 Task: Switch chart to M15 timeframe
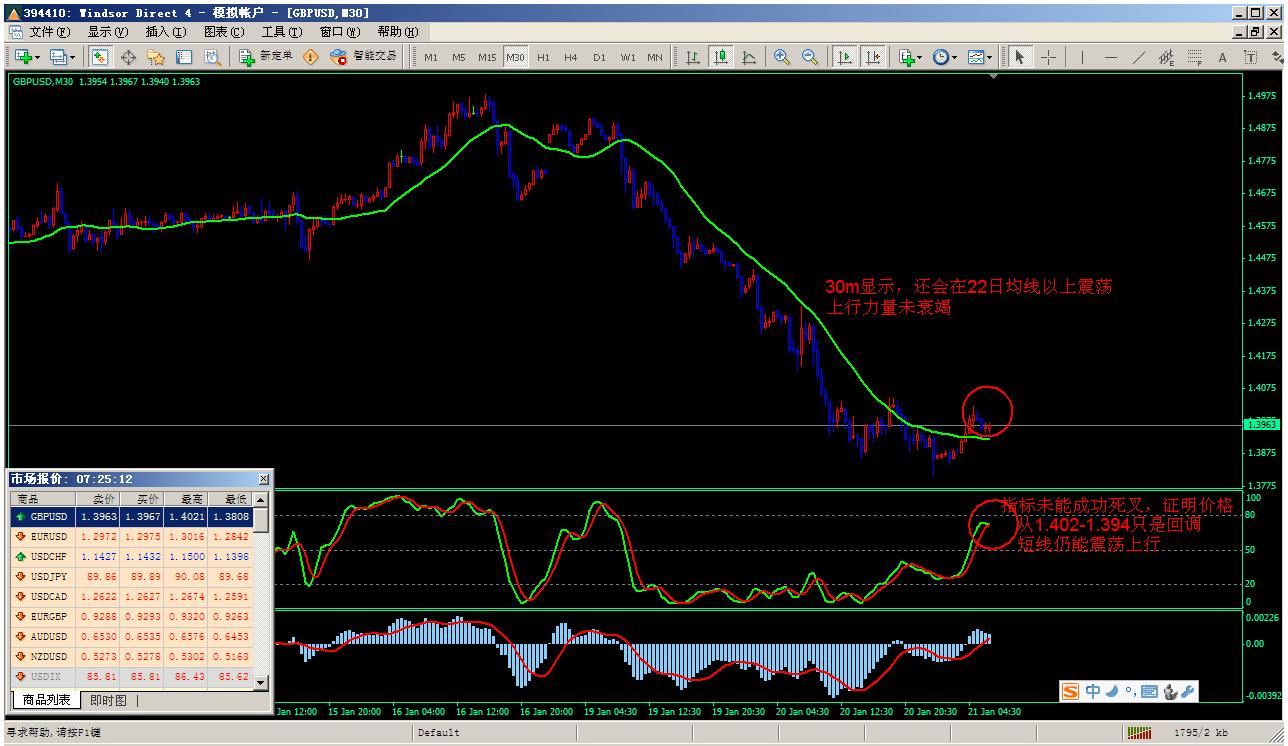(487, 57)
